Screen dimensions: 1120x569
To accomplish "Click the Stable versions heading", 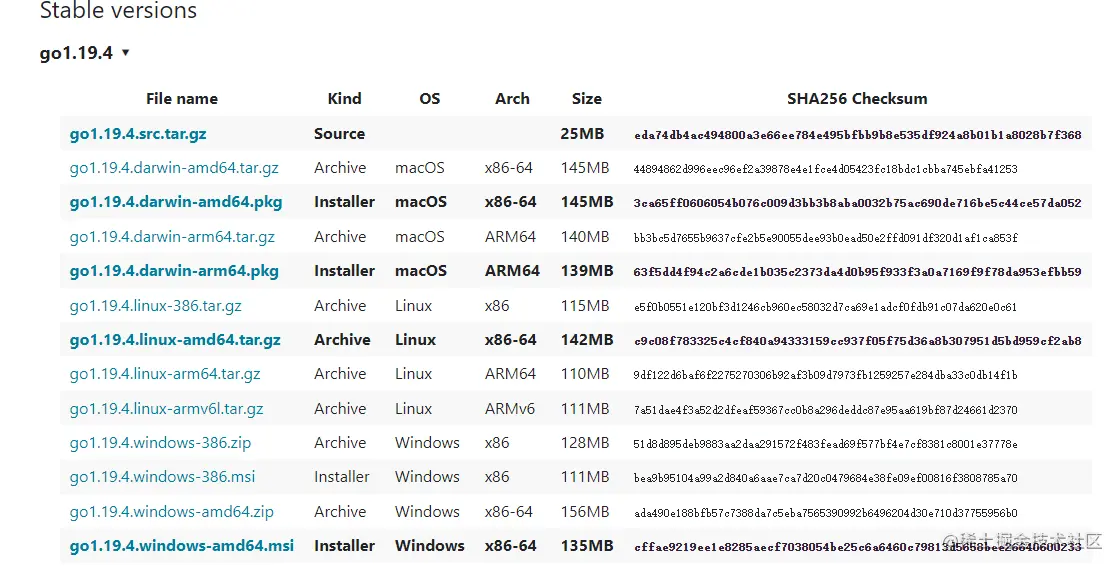I will 119,10.
